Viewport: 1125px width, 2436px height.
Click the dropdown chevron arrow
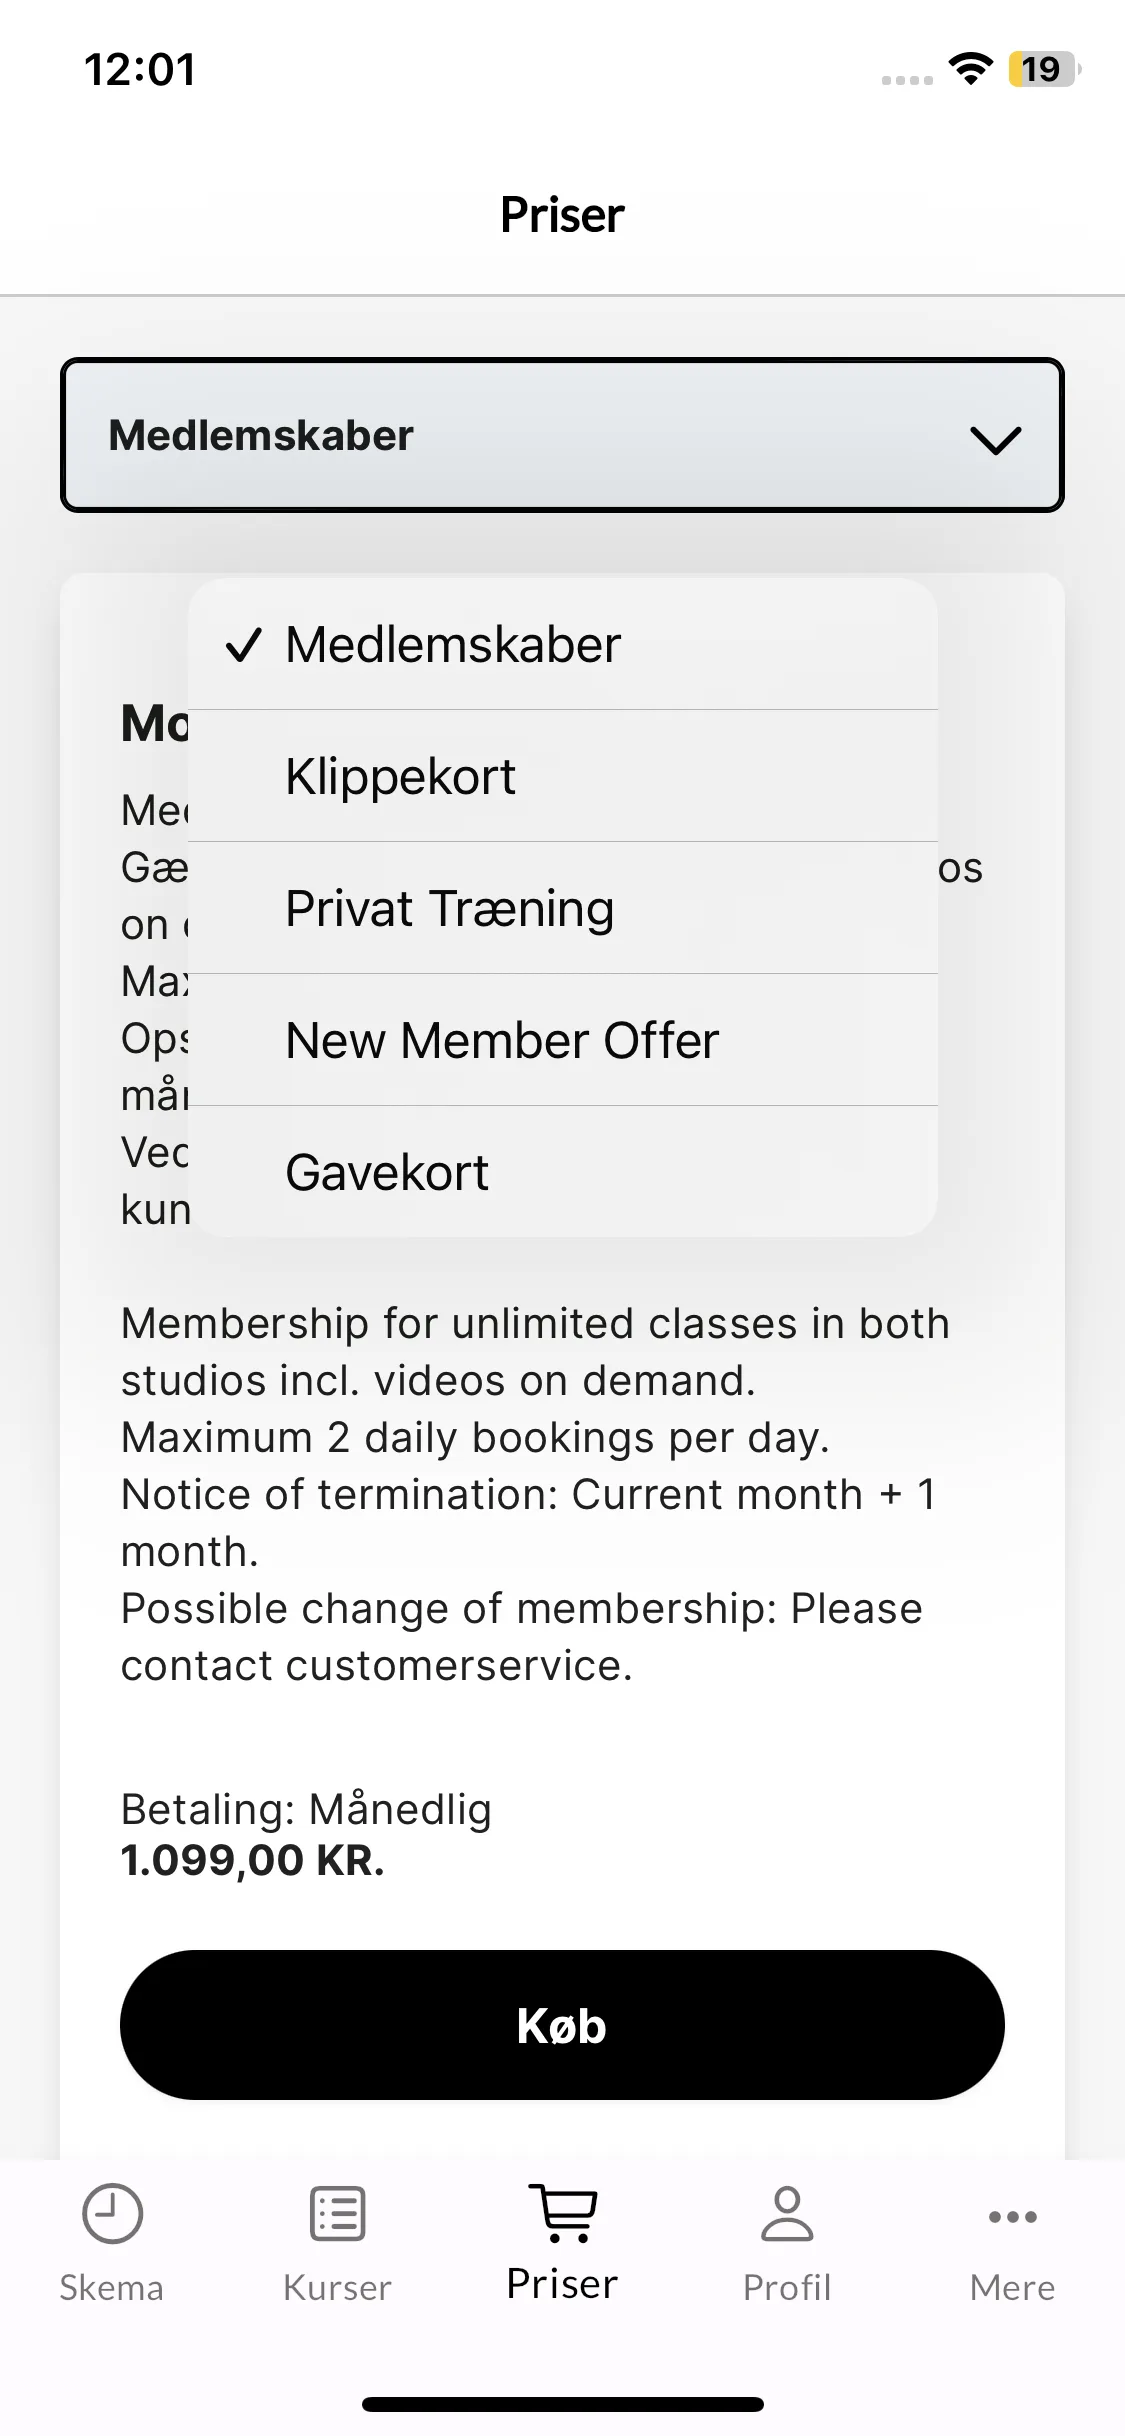(995, 439)
